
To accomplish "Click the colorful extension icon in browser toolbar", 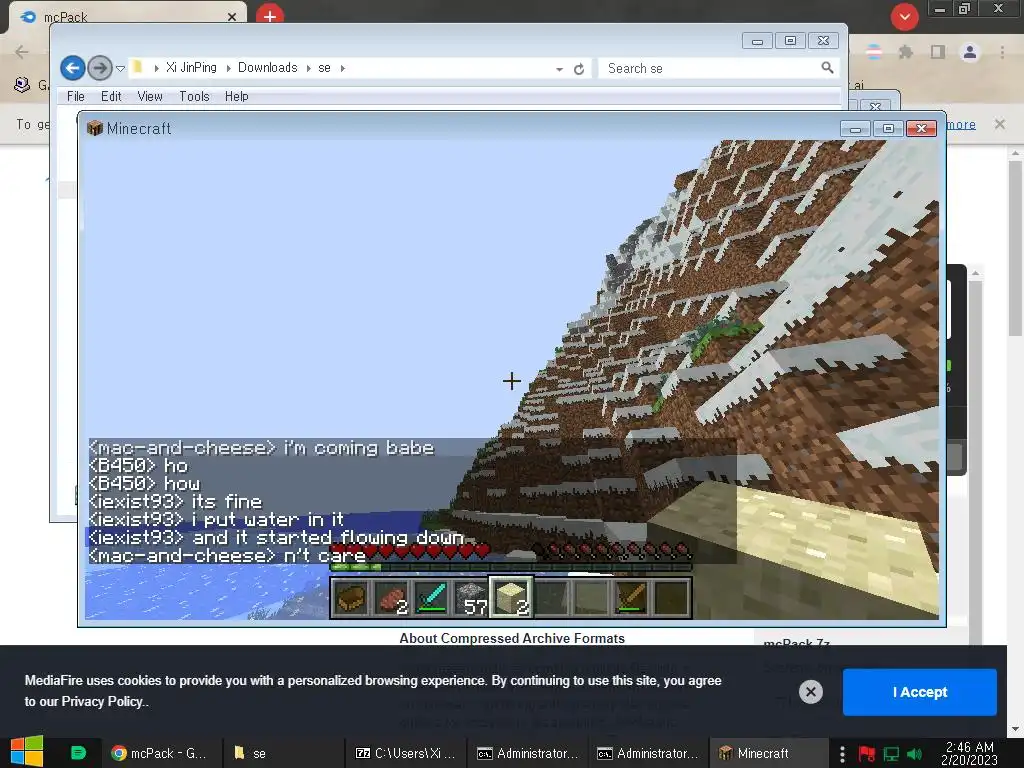I will [x=874, y=52].
